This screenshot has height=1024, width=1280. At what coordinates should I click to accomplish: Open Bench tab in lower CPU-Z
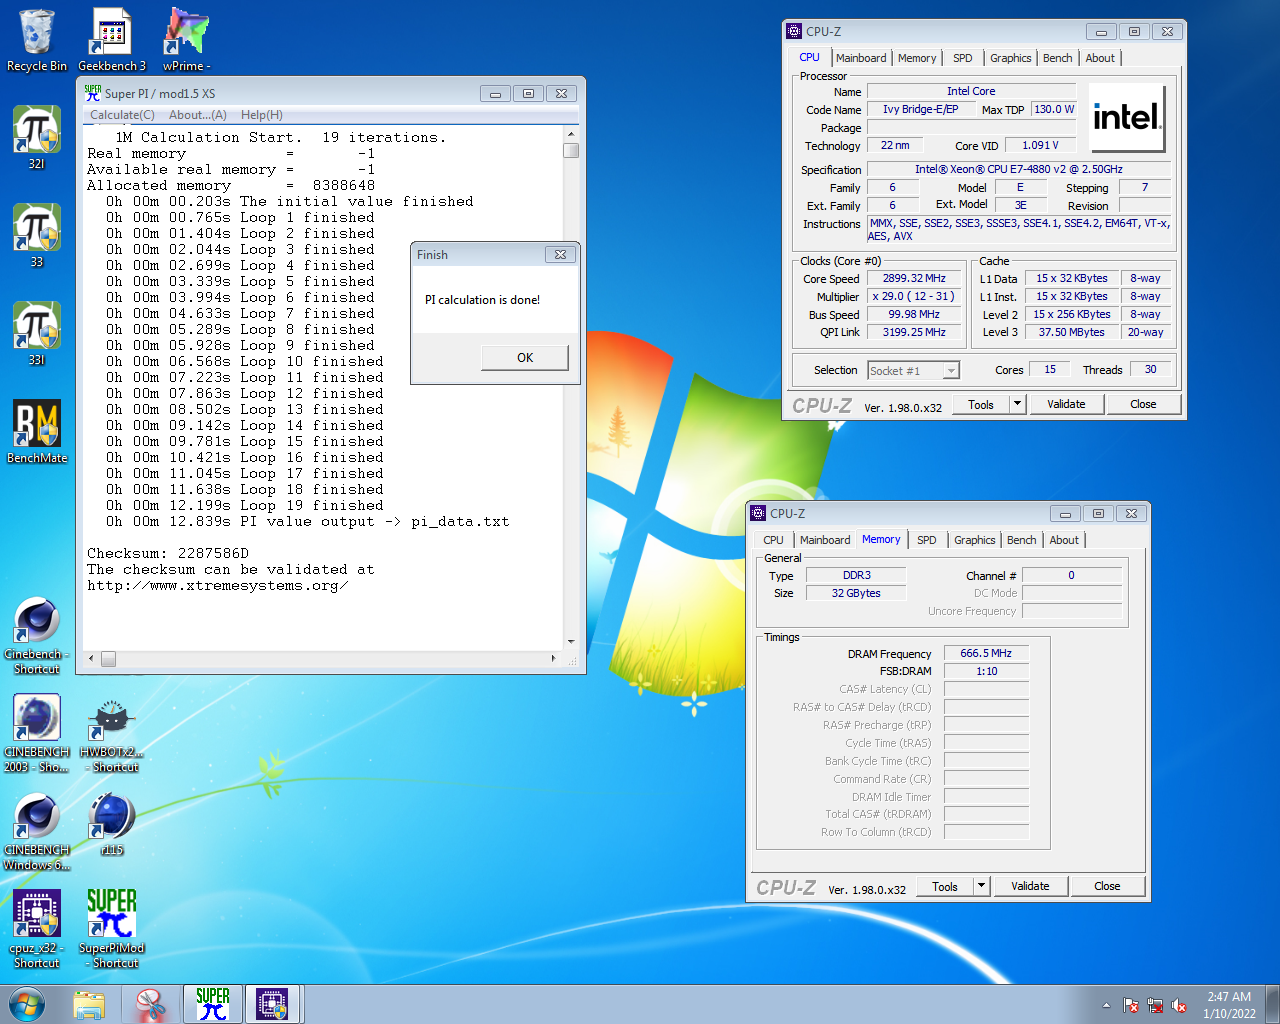tap(1022, 540)
